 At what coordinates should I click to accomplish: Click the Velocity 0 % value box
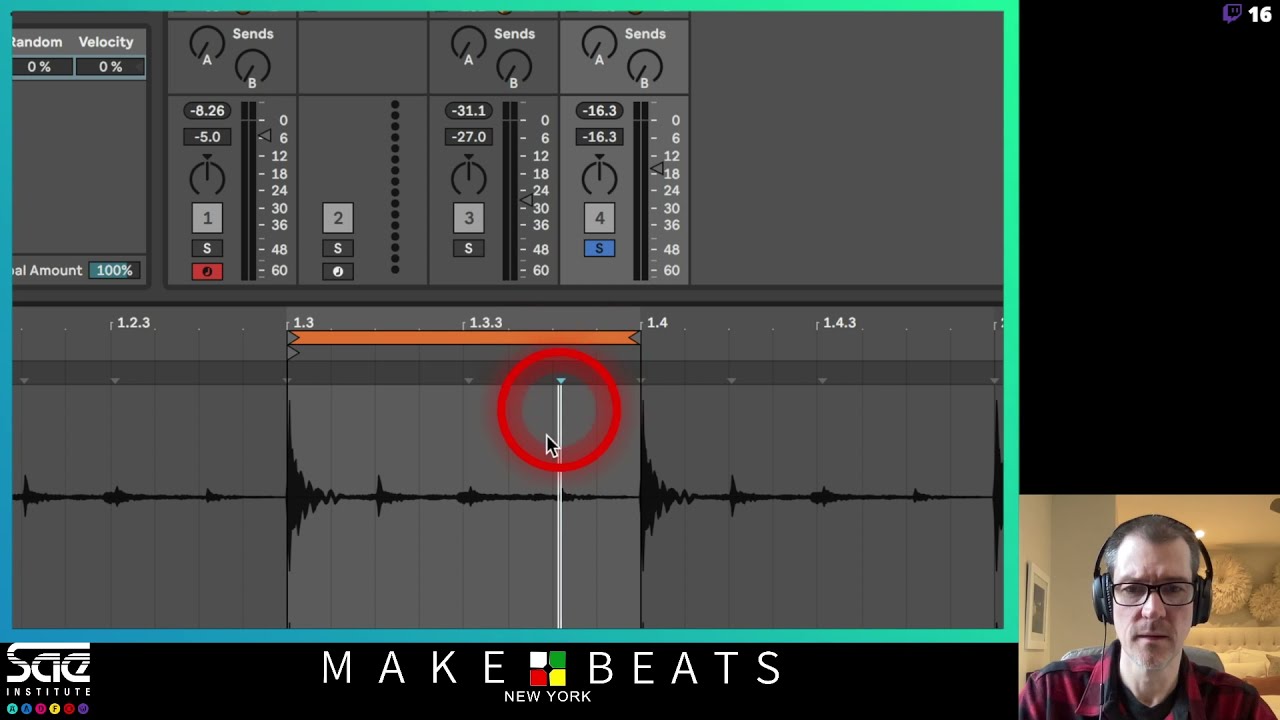tap(110, 67)
